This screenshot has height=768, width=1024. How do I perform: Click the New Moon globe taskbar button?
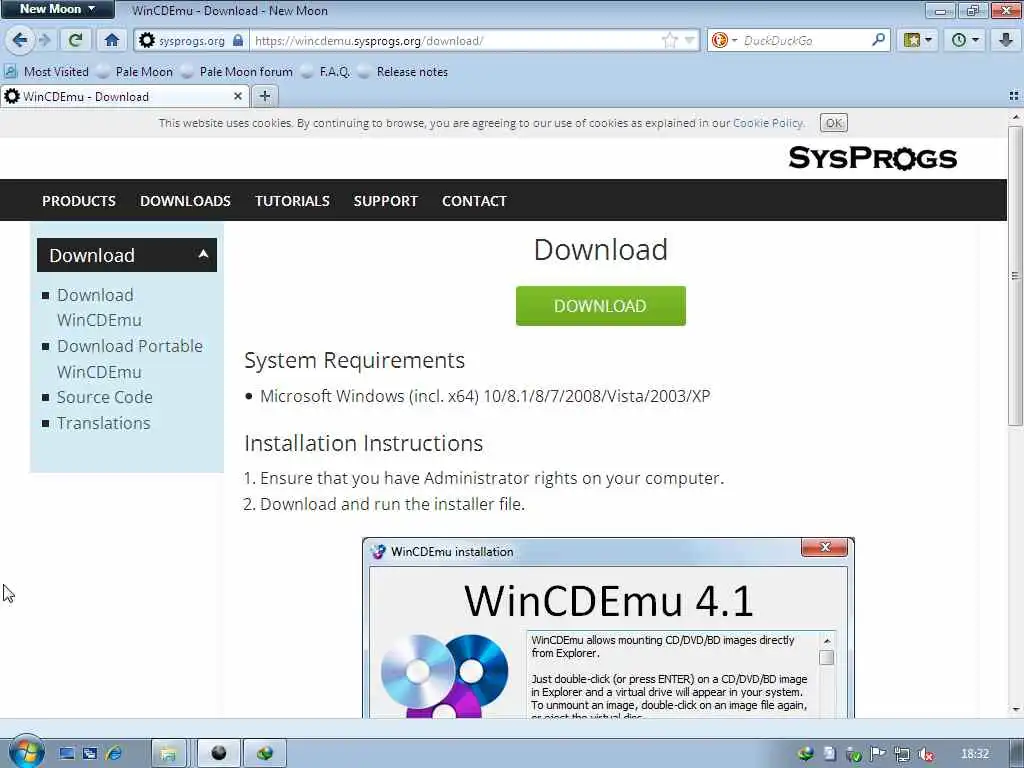click(x=264, y=754)
